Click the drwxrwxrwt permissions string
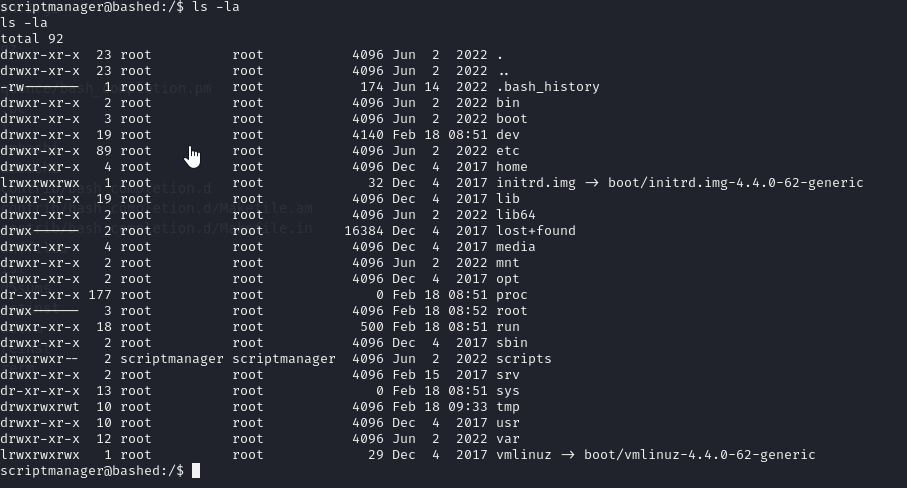The image size is (907, 488). 40,407
